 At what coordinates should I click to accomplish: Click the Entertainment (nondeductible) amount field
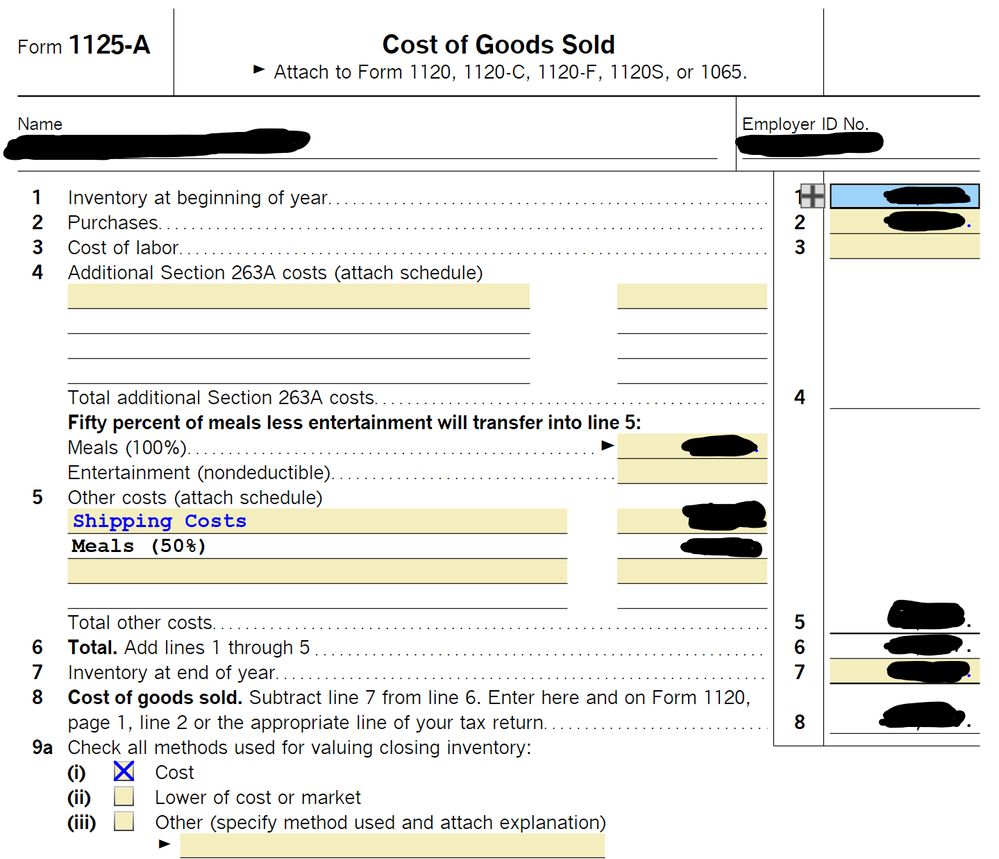click(x=691, y=472)
